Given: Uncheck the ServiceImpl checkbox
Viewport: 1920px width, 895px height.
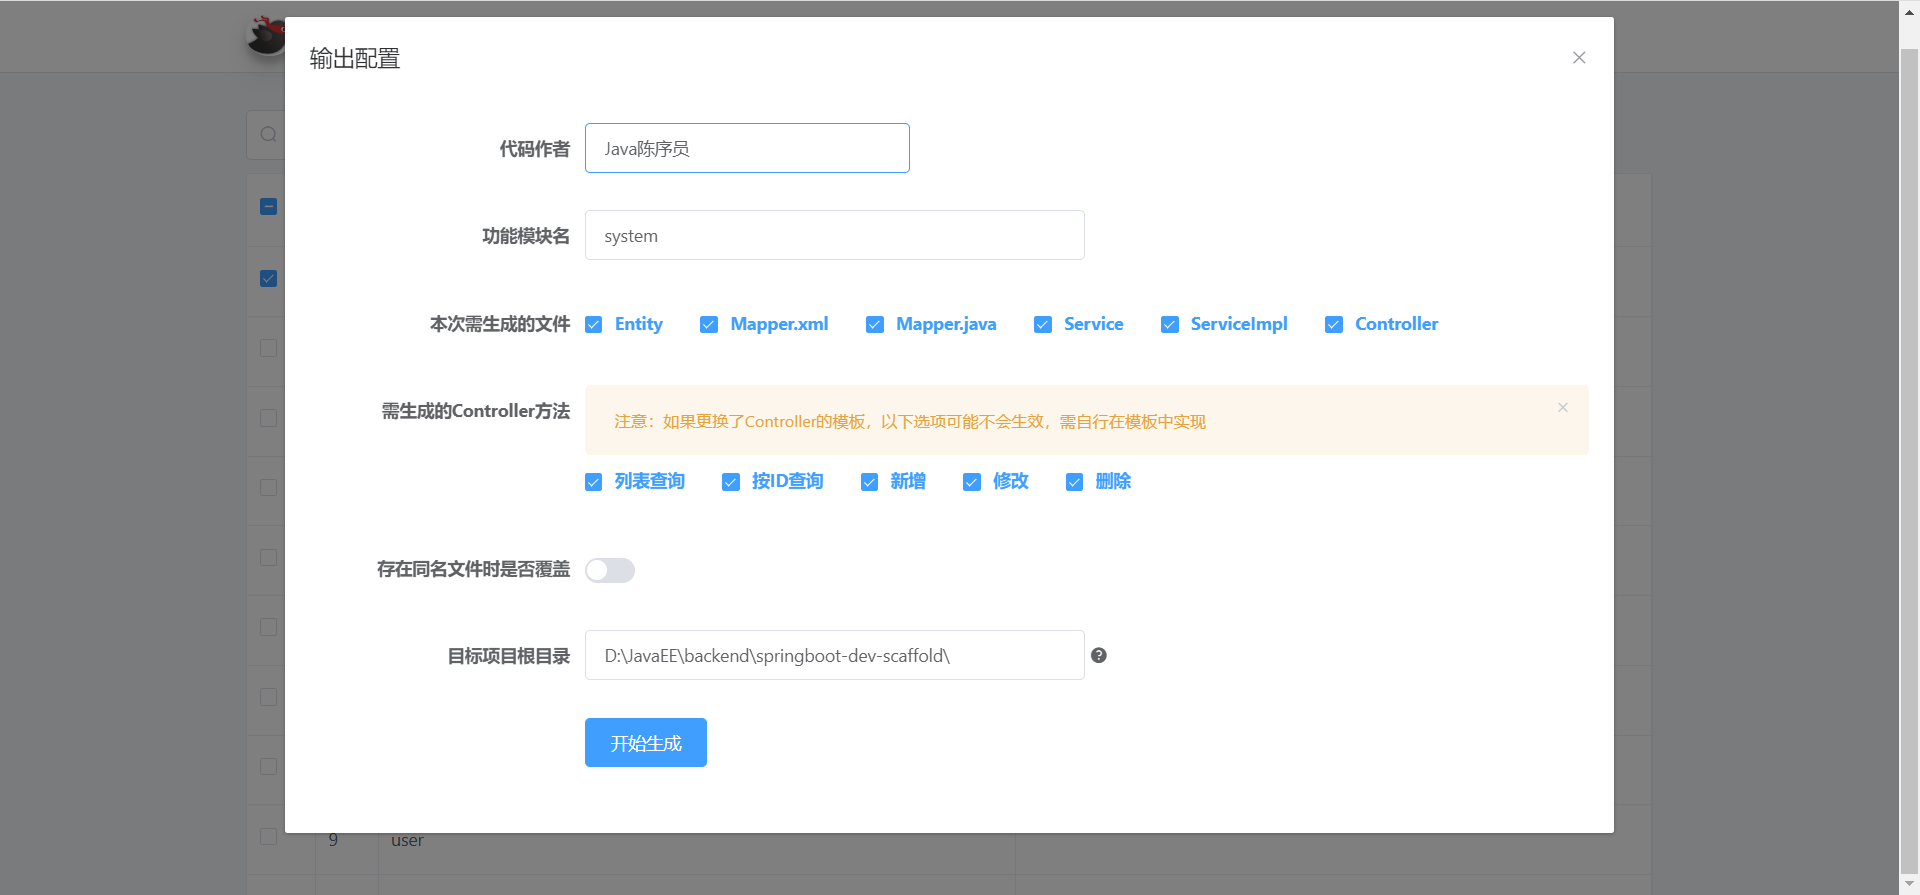Looking at the screenshot, I should tap(1170, 324).
